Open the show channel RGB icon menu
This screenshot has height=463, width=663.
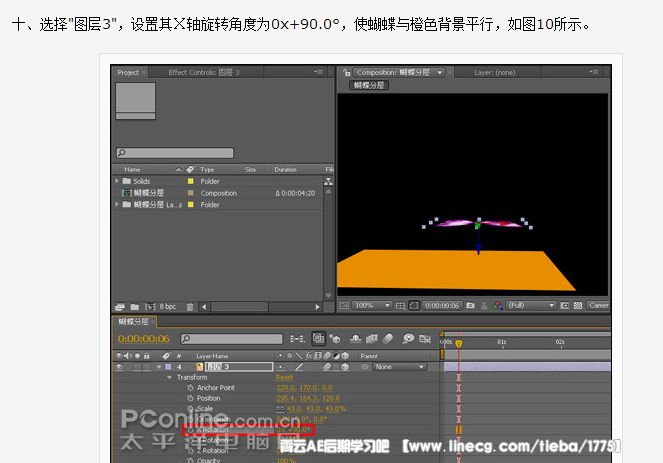498,305
